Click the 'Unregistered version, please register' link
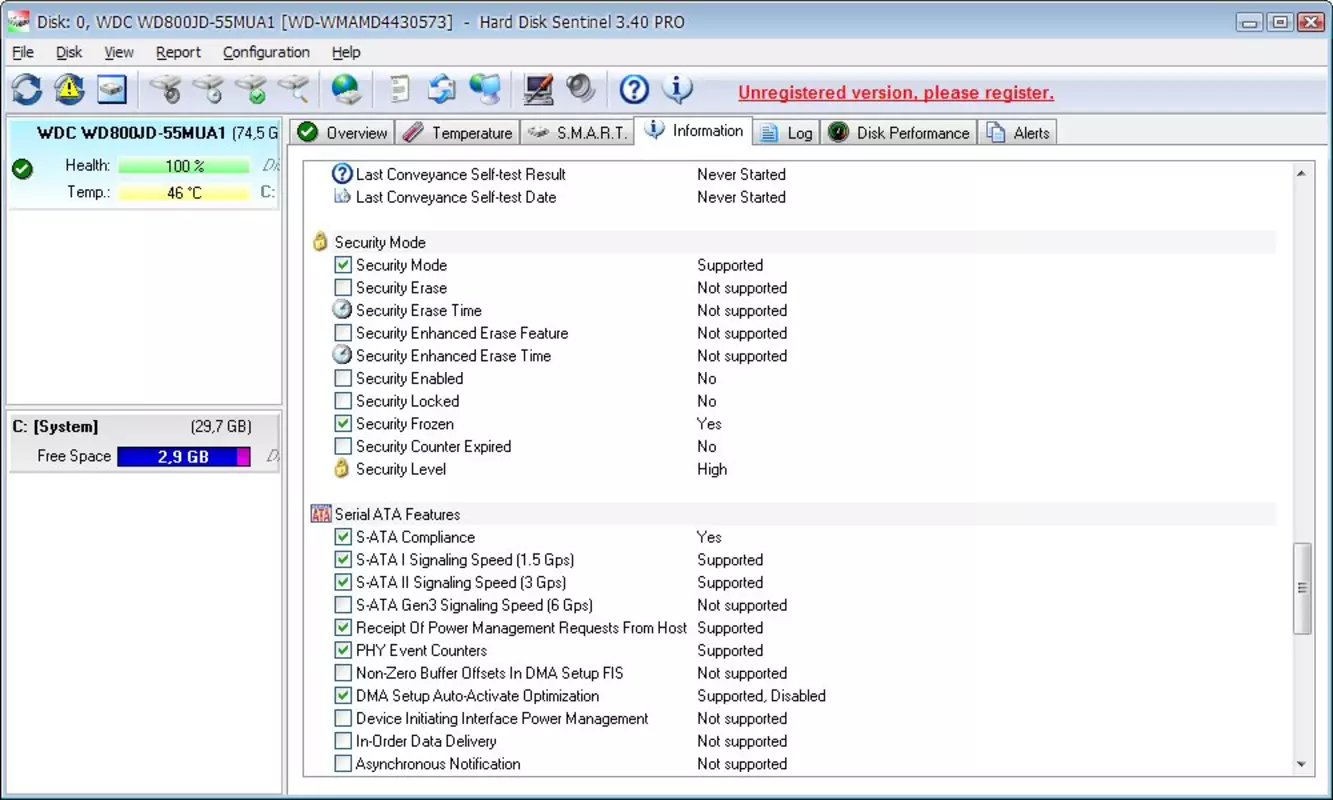Viewport: 1333px width, 800px height. click(896, 93)
